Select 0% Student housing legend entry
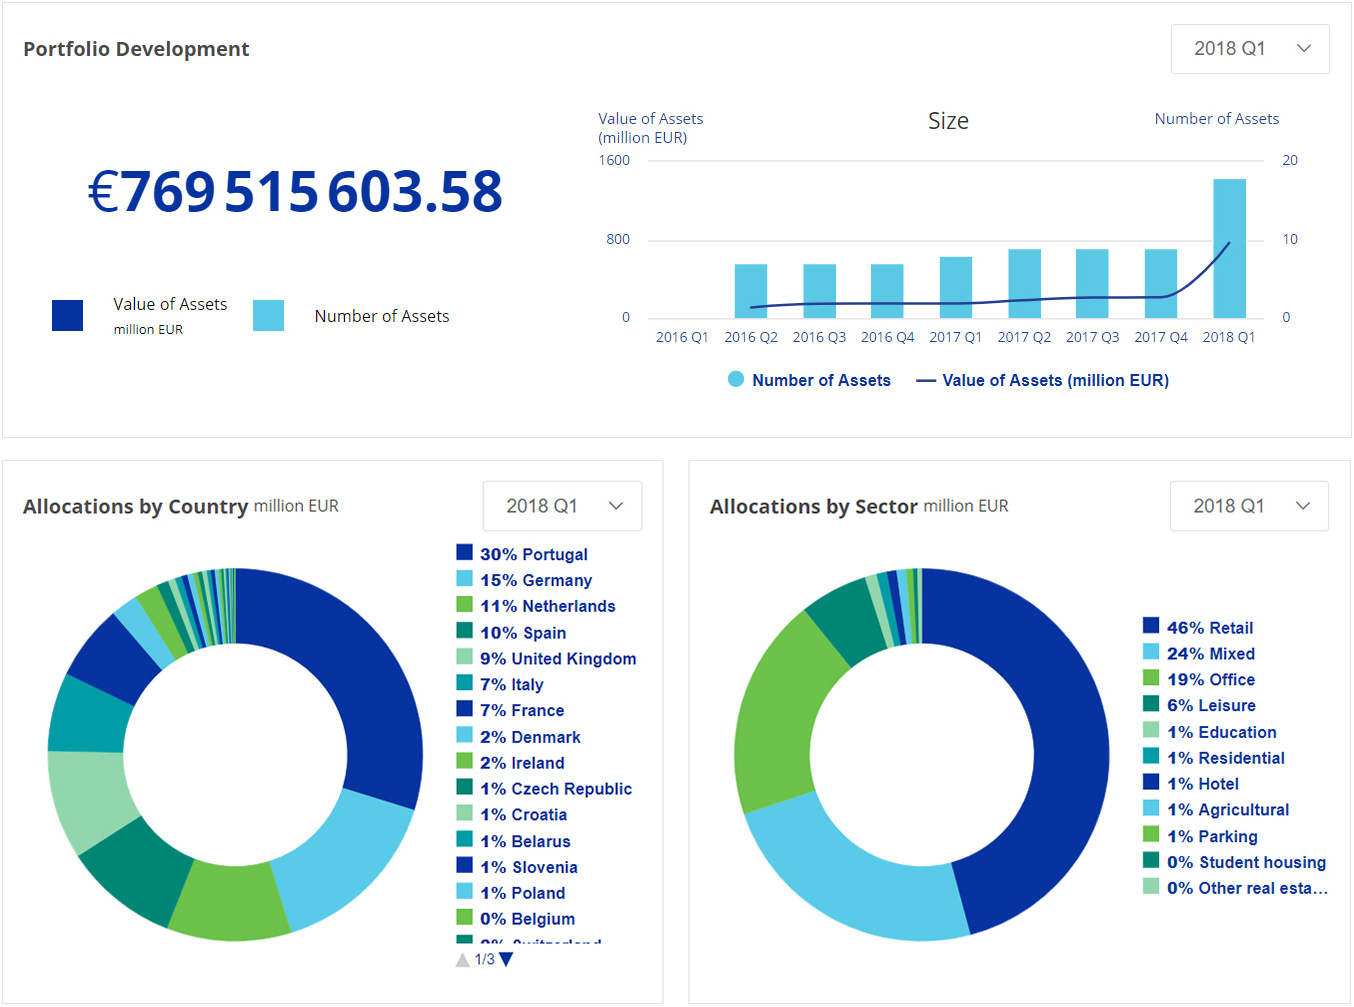Viewport: 1354px width, 1007px height. 1235,862
